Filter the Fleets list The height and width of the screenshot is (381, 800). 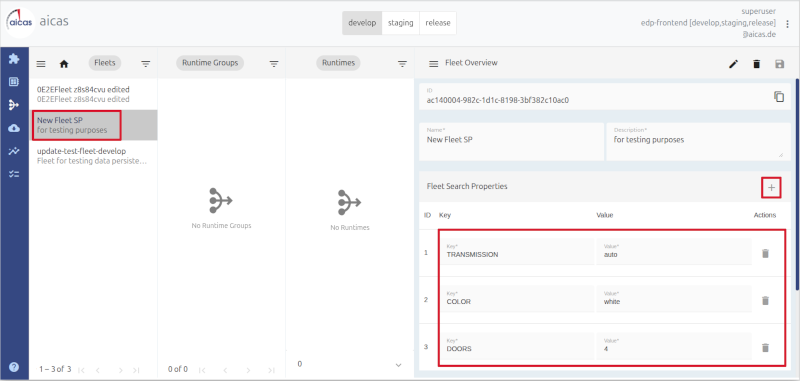(146, 64)
